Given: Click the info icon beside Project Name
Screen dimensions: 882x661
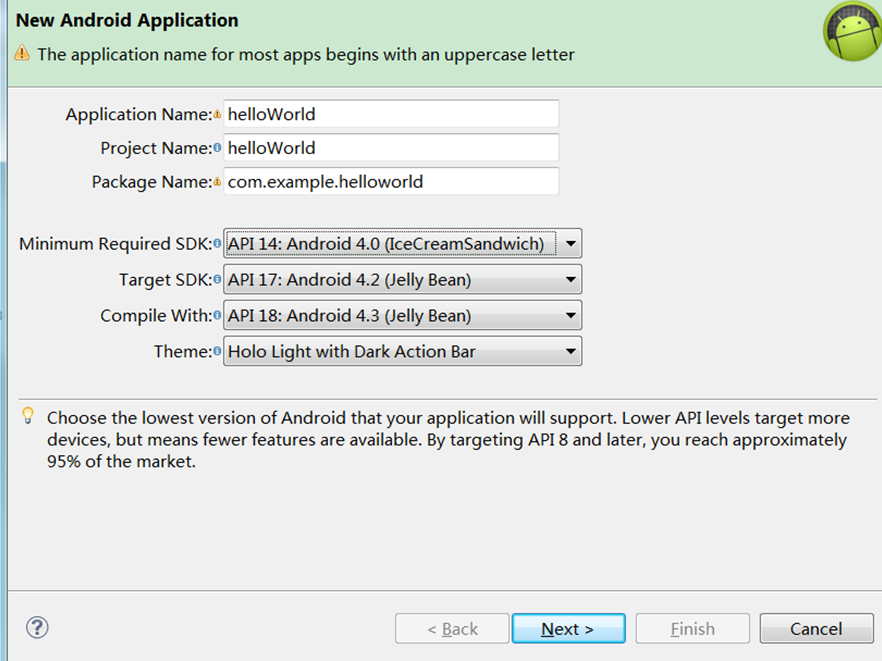Looking at the screenshot, I should tap(217, 148).
